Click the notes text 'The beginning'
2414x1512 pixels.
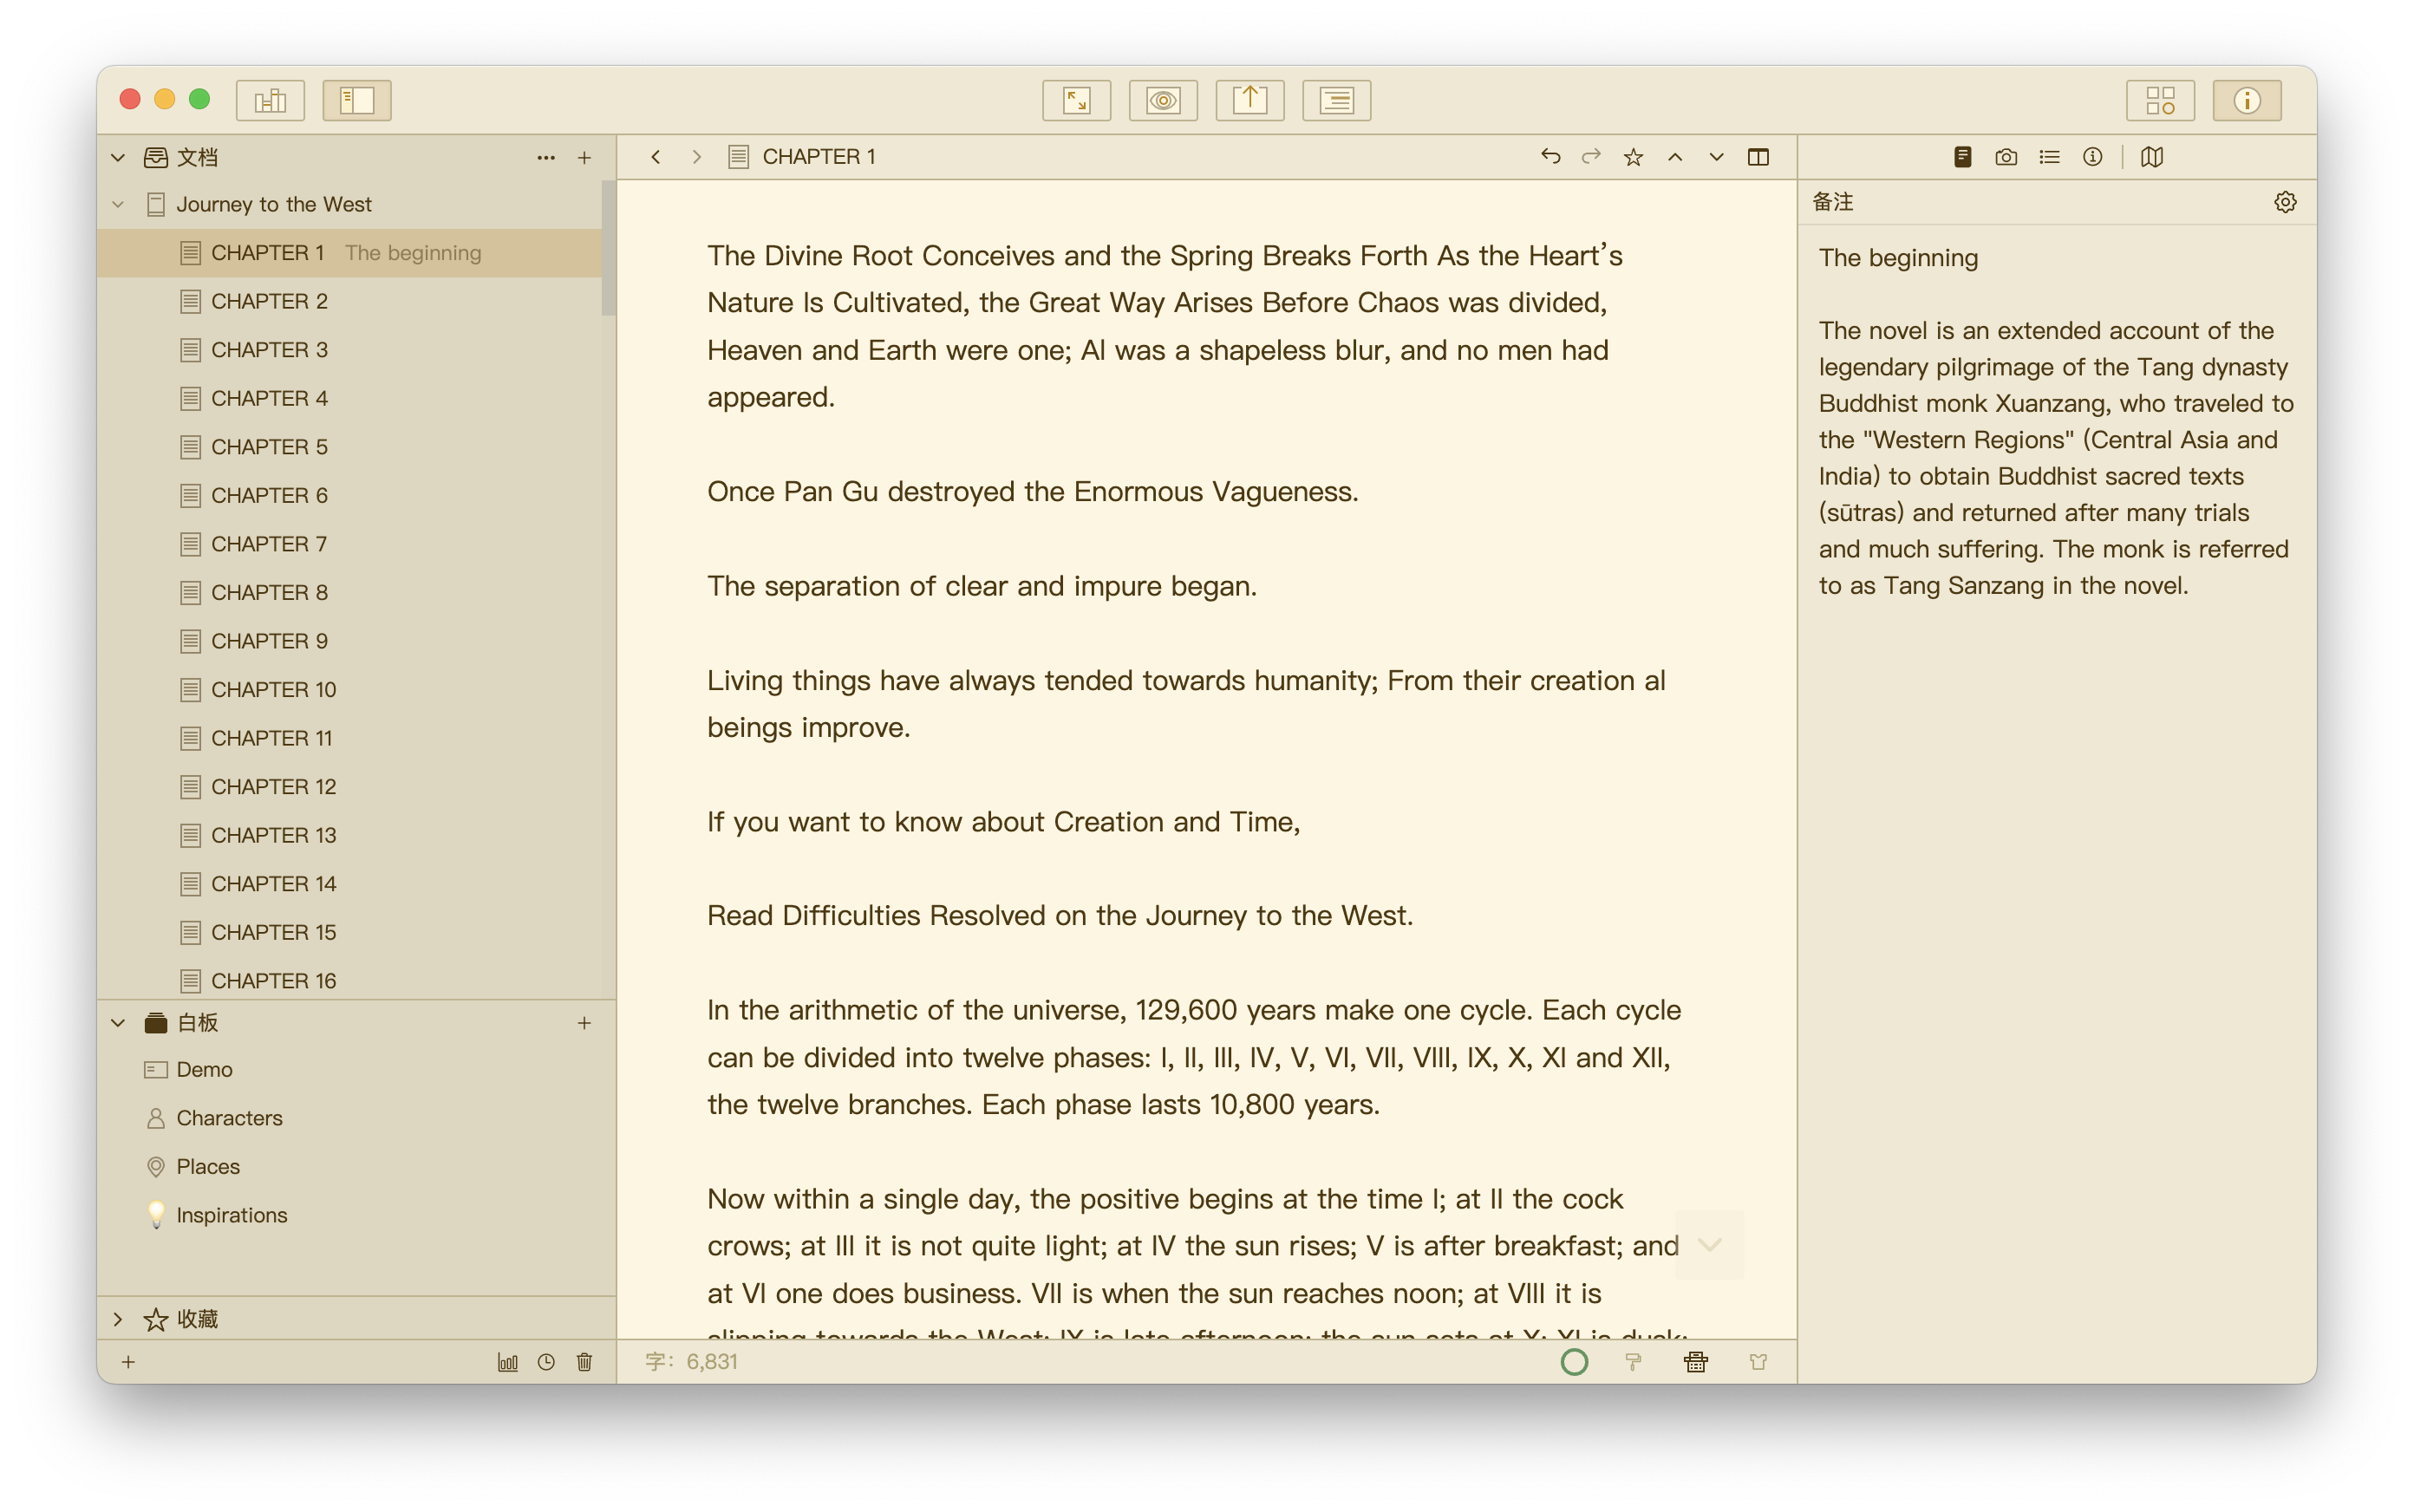point(1898,258)
